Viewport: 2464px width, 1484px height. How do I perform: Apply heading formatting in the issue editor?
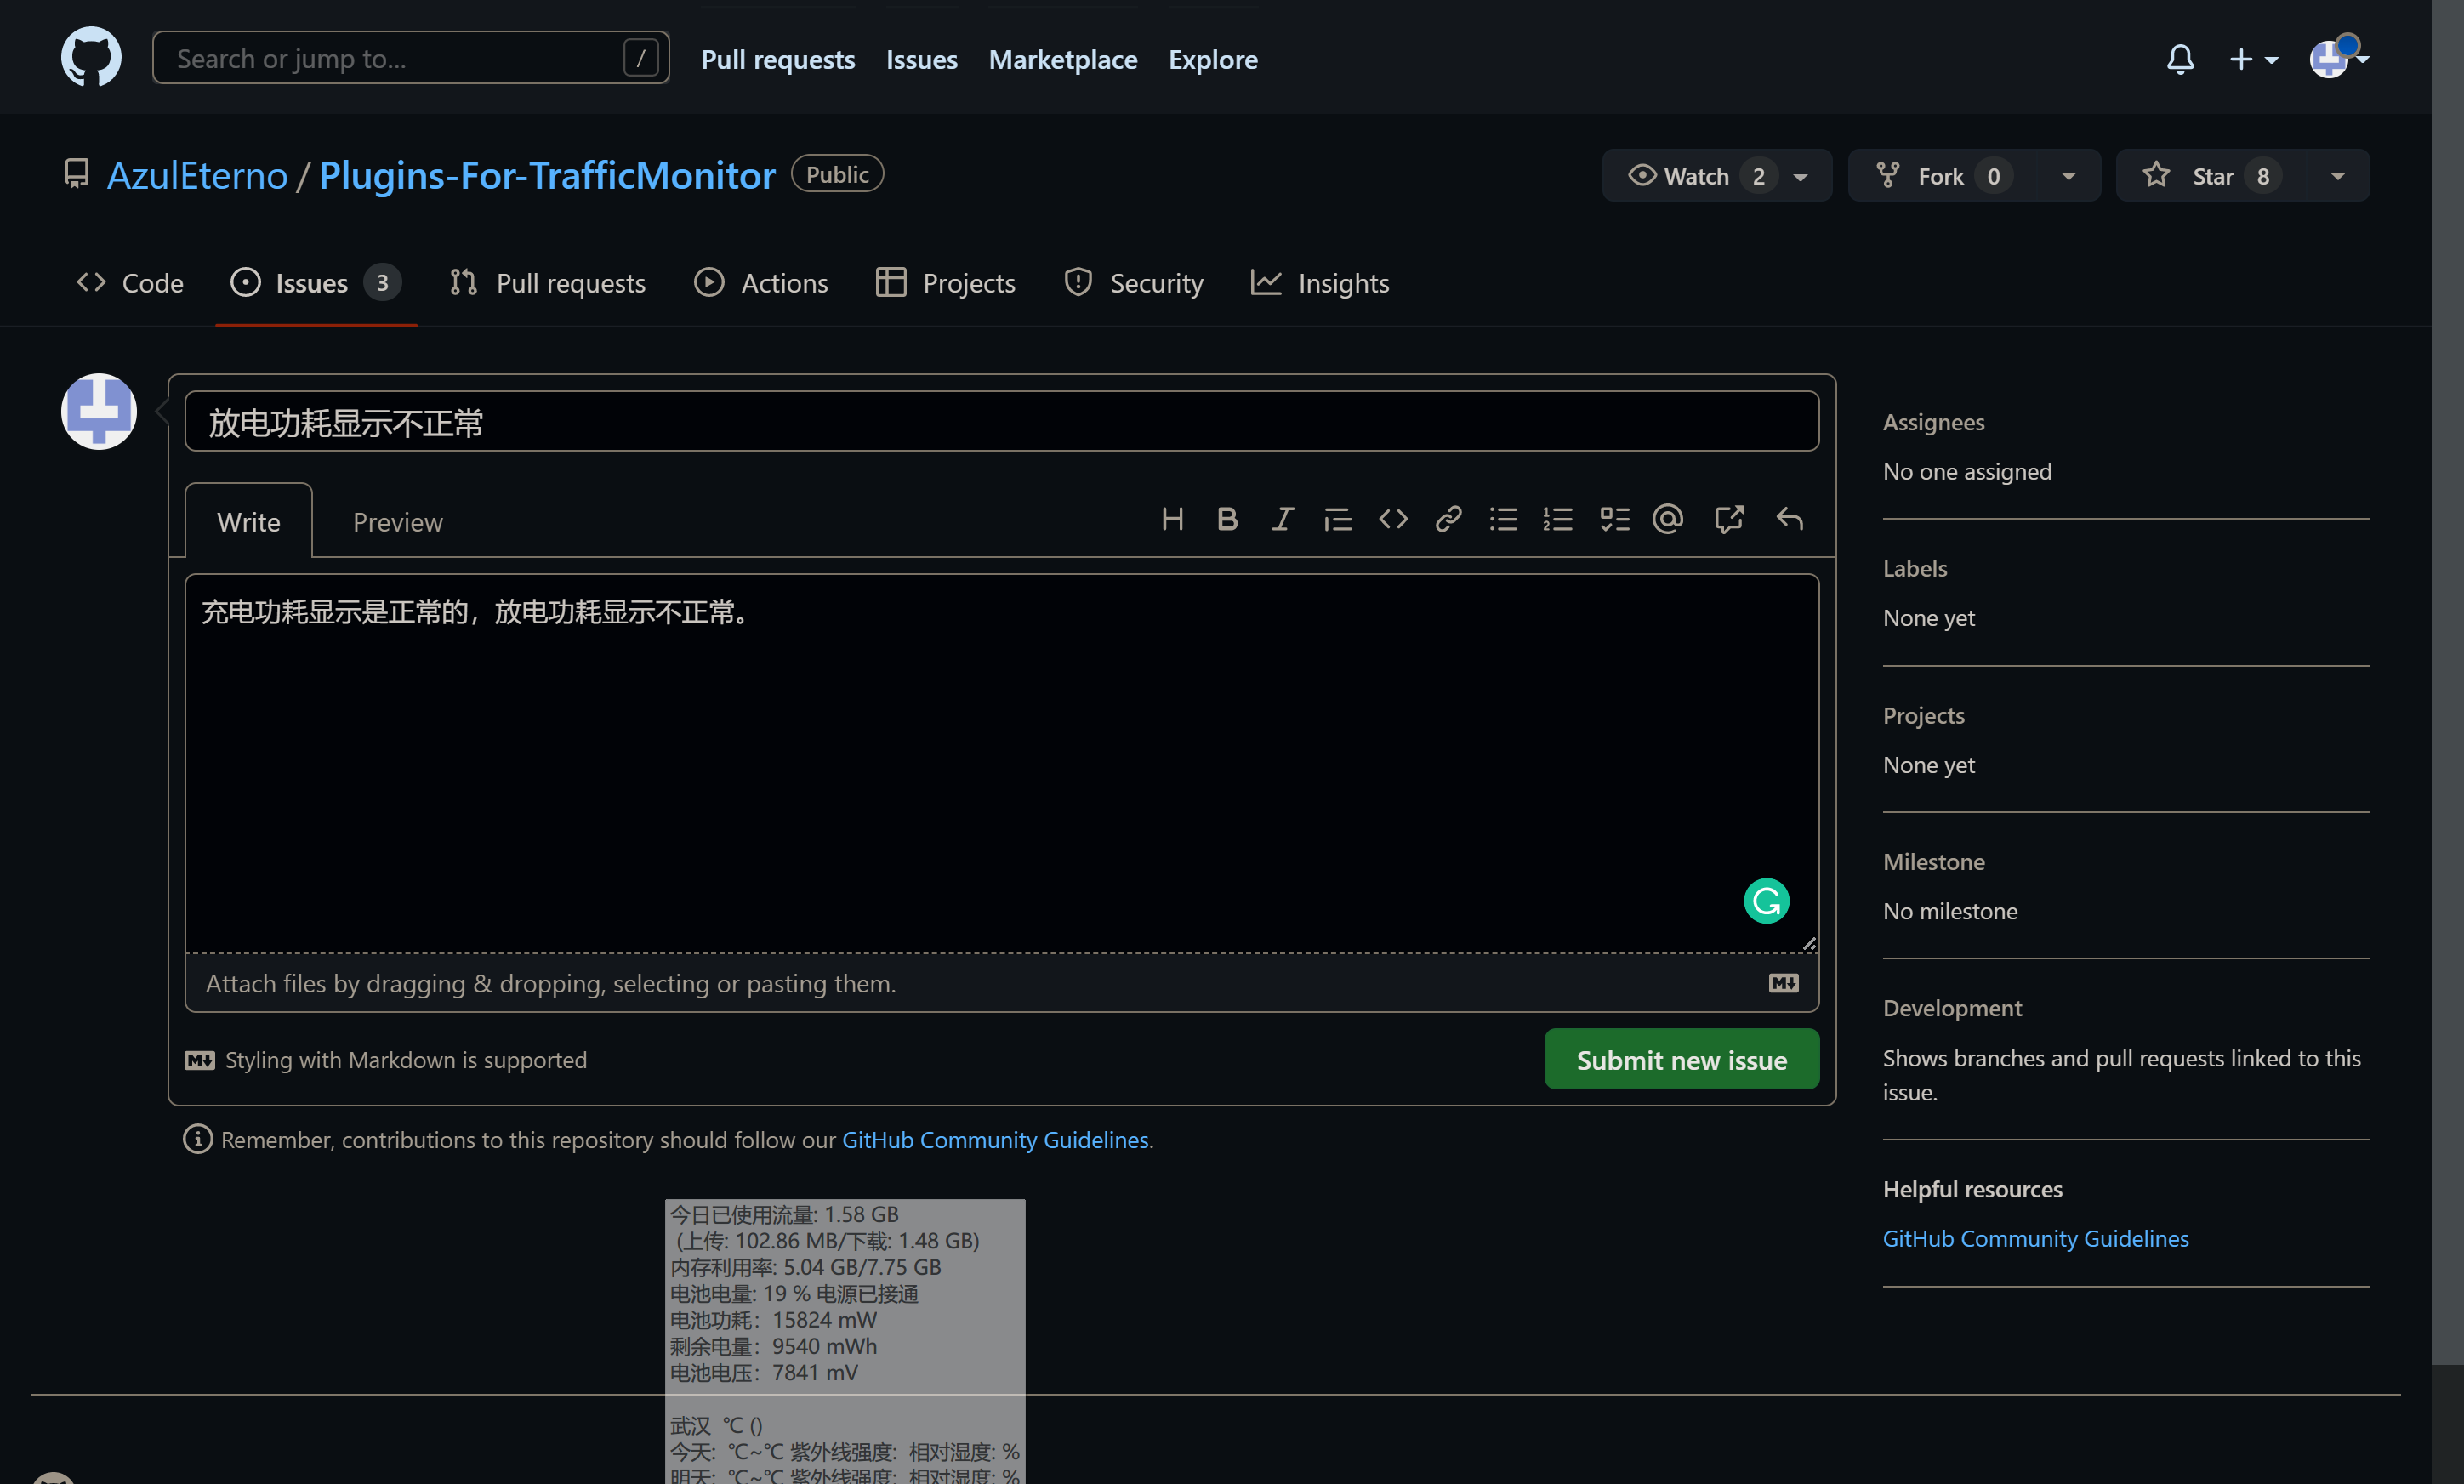(x=1173, y=519)
